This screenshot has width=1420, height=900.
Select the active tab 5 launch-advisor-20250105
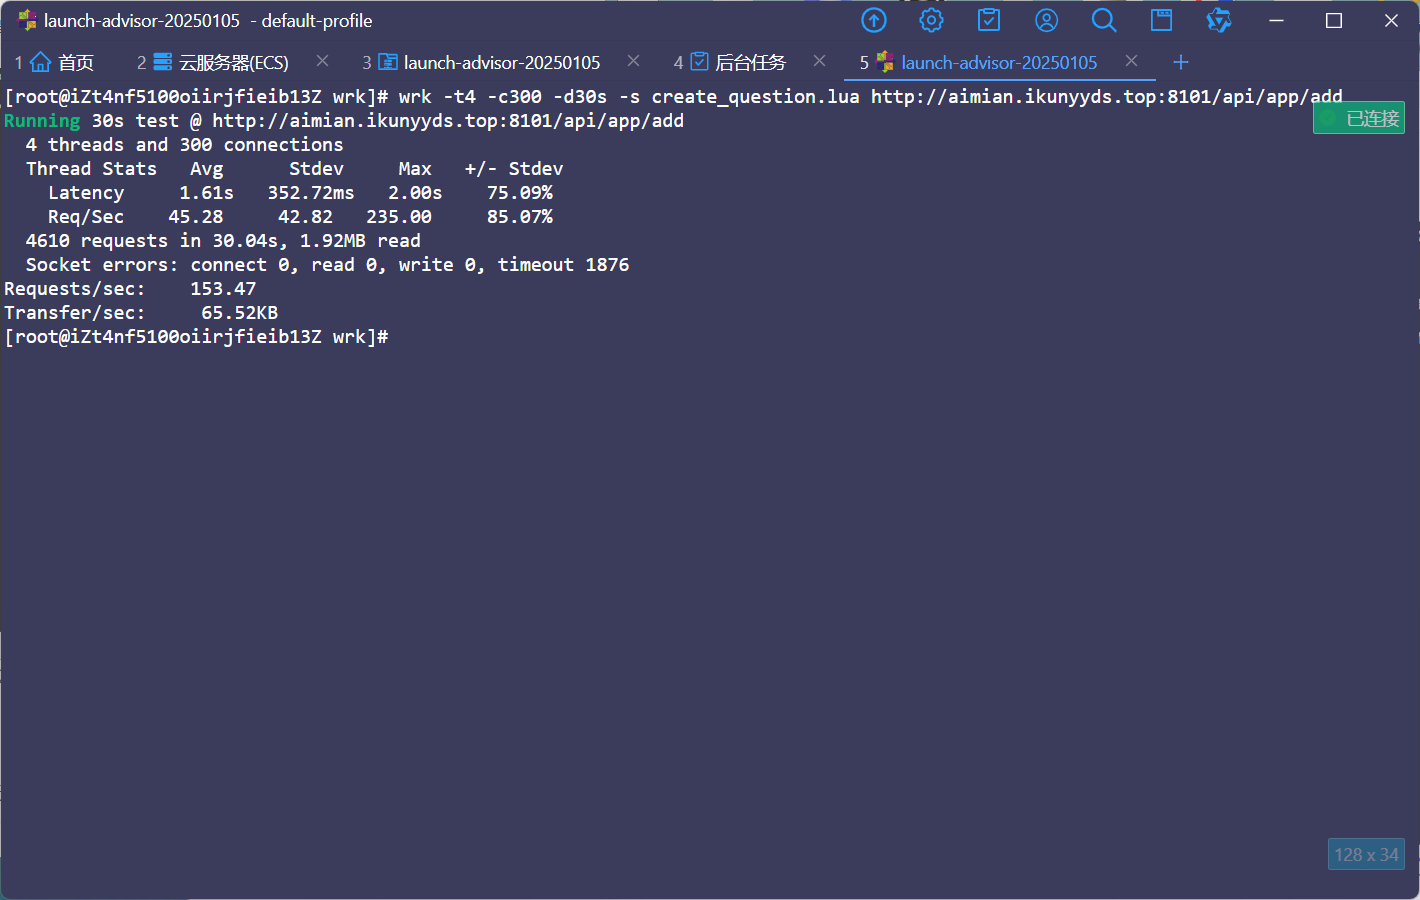988,63
